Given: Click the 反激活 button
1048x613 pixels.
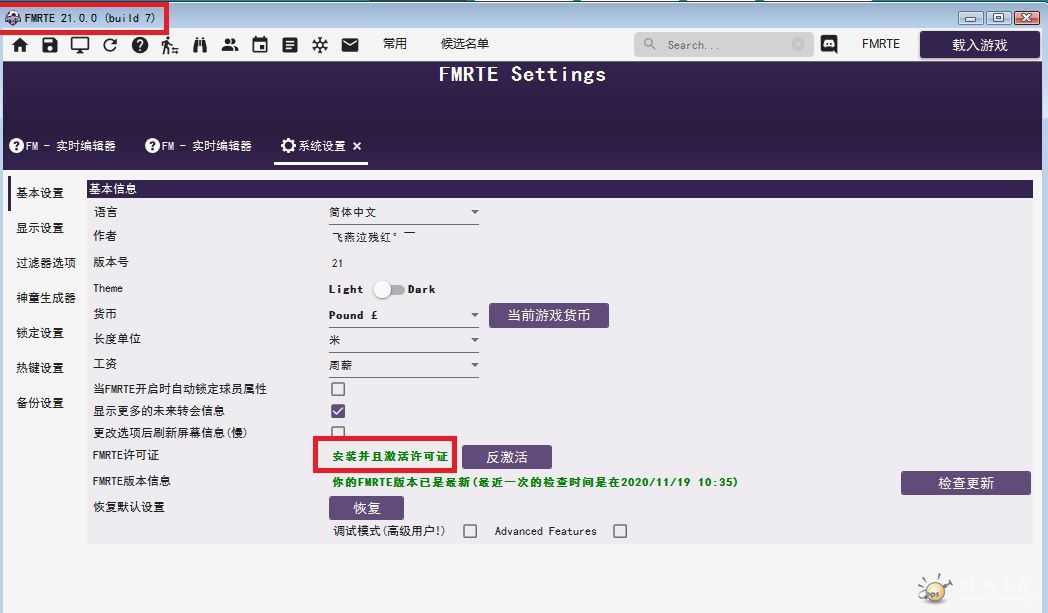Looking at the screenshot, I should coord(507,457).
